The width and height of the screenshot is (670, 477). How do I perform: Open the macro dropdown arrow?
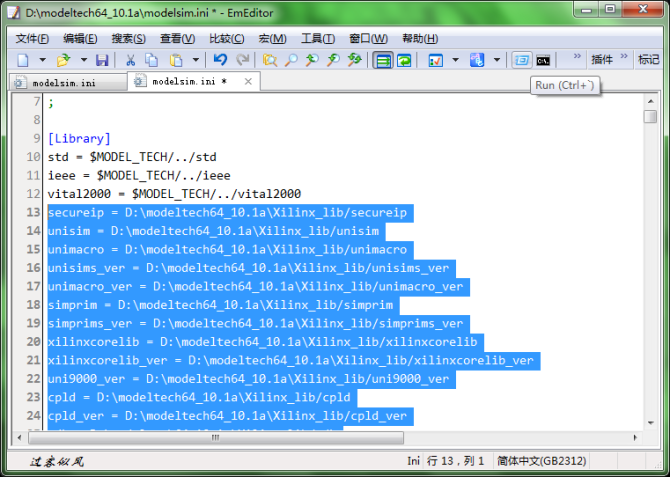[x=497, y=60]
